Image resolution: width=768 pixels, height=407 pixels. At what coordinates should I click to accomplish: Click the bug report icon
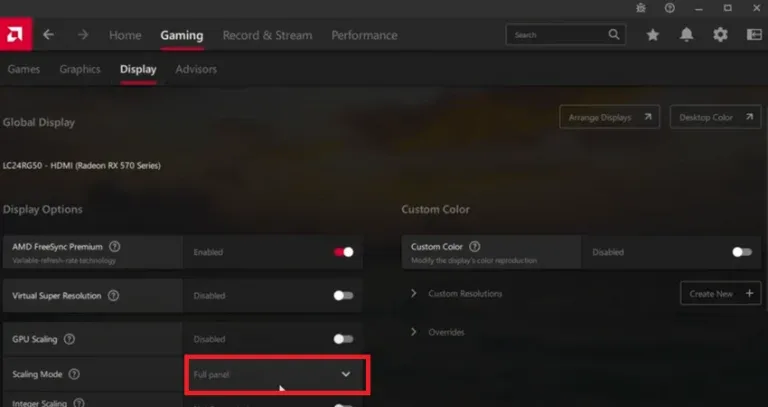[x=641, y=8]
